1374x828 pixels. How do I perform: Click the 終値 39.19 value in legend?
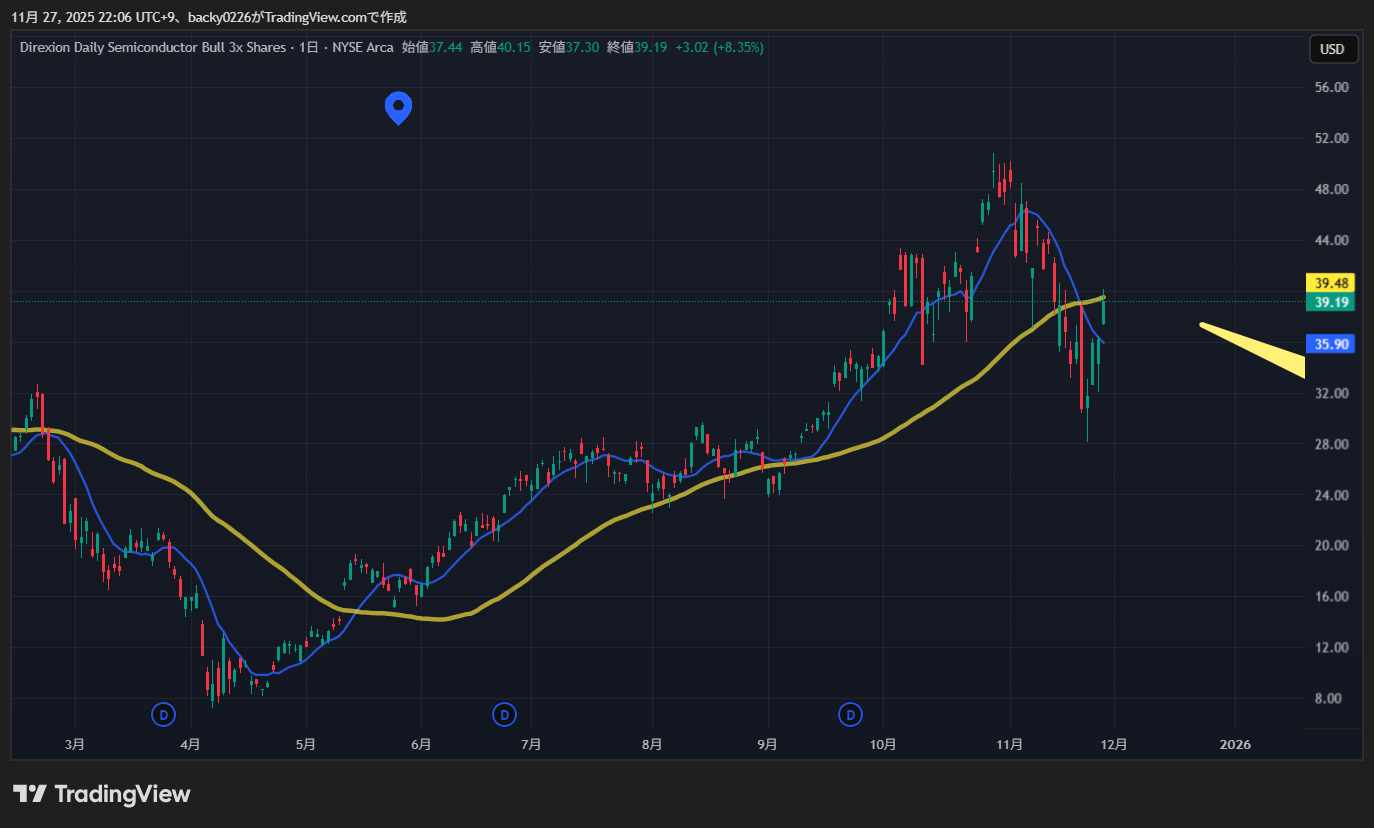pos(651,47)
